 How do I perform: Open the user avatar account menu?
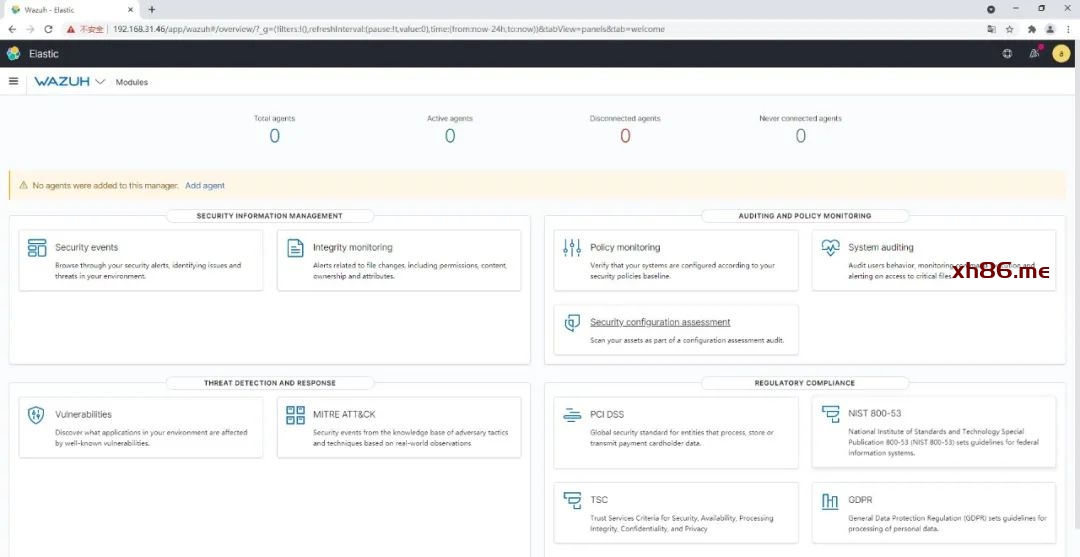1061,54
